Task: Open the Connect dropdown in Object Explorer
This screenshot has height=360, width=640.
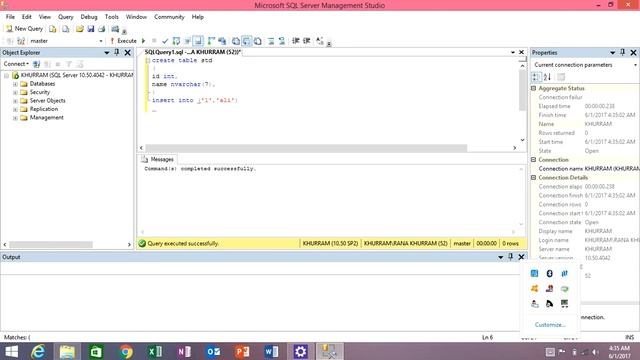Action: click(x=16, y=64)
